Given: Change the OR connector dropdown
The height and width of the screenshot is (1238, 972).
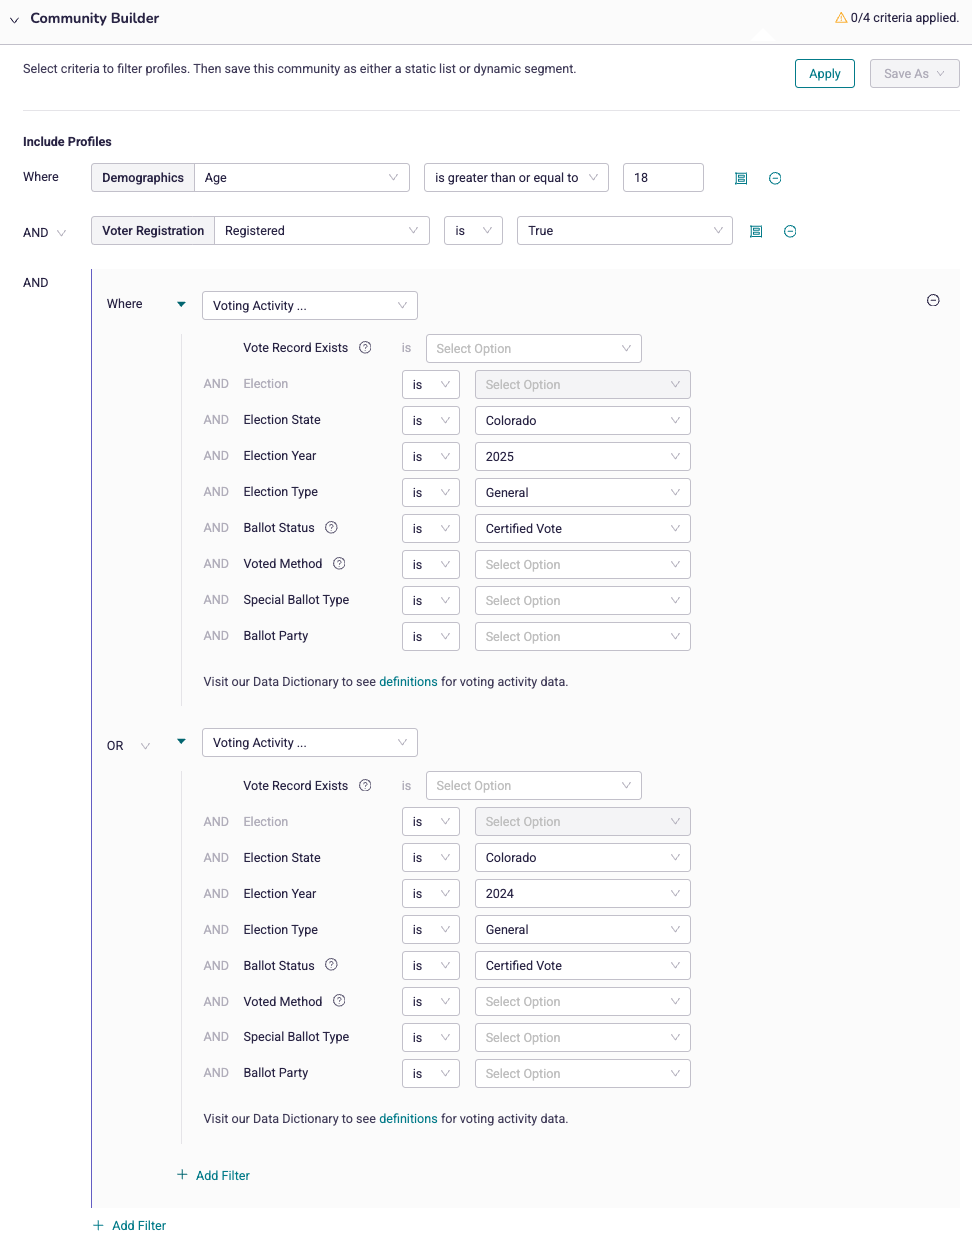Looking at the screenshot, I should [129, 746].
